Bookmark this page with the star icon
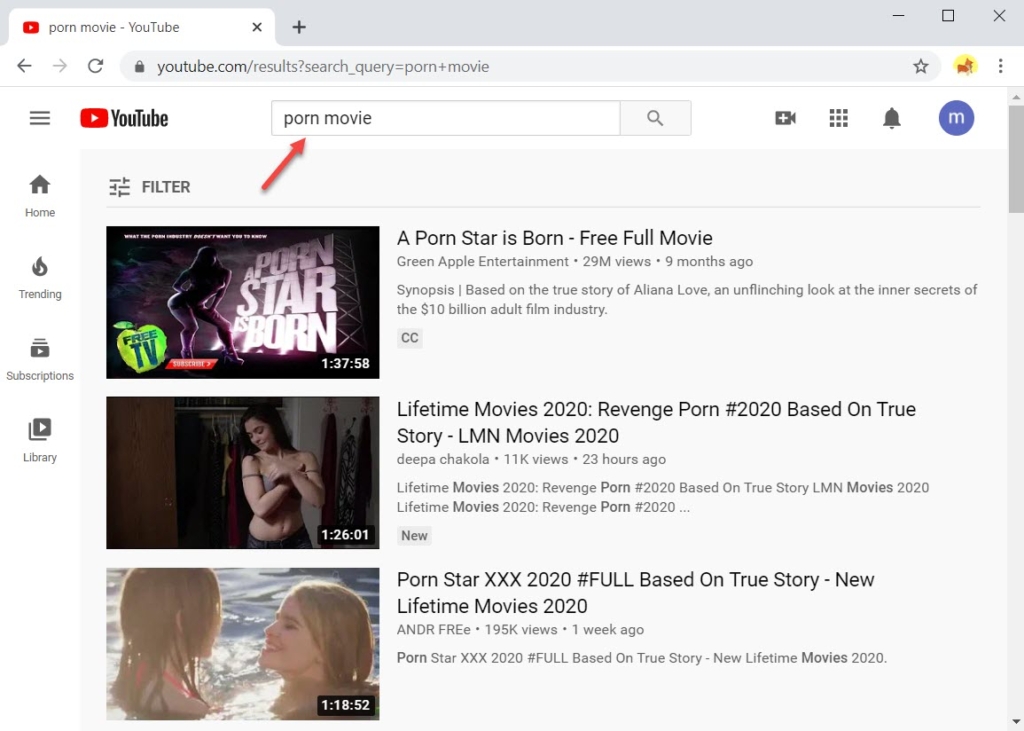Screen dimensions: 1024x731 (x=920, y=66)
